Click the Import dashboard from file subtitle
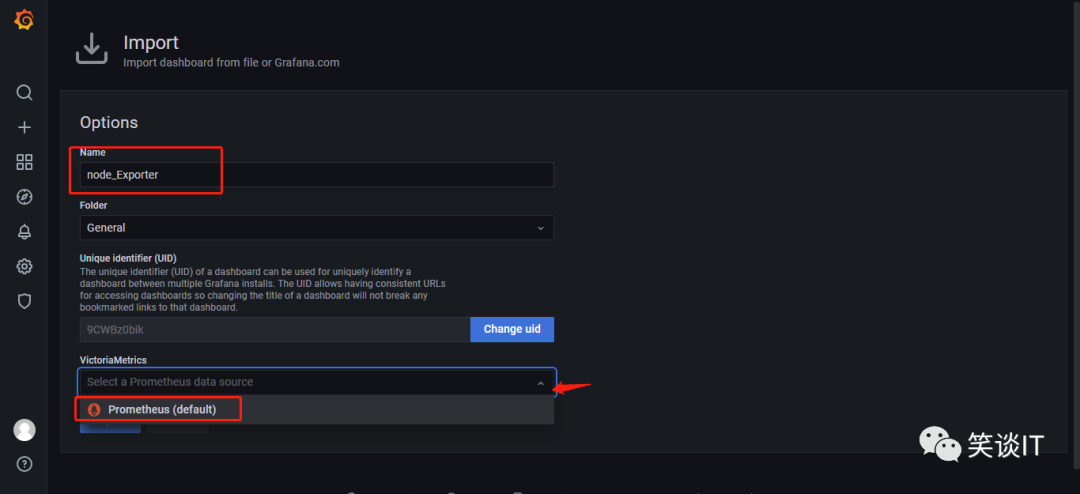This screenshot has height=494, width=1080. pyautogui.click(x=231, y=62)
